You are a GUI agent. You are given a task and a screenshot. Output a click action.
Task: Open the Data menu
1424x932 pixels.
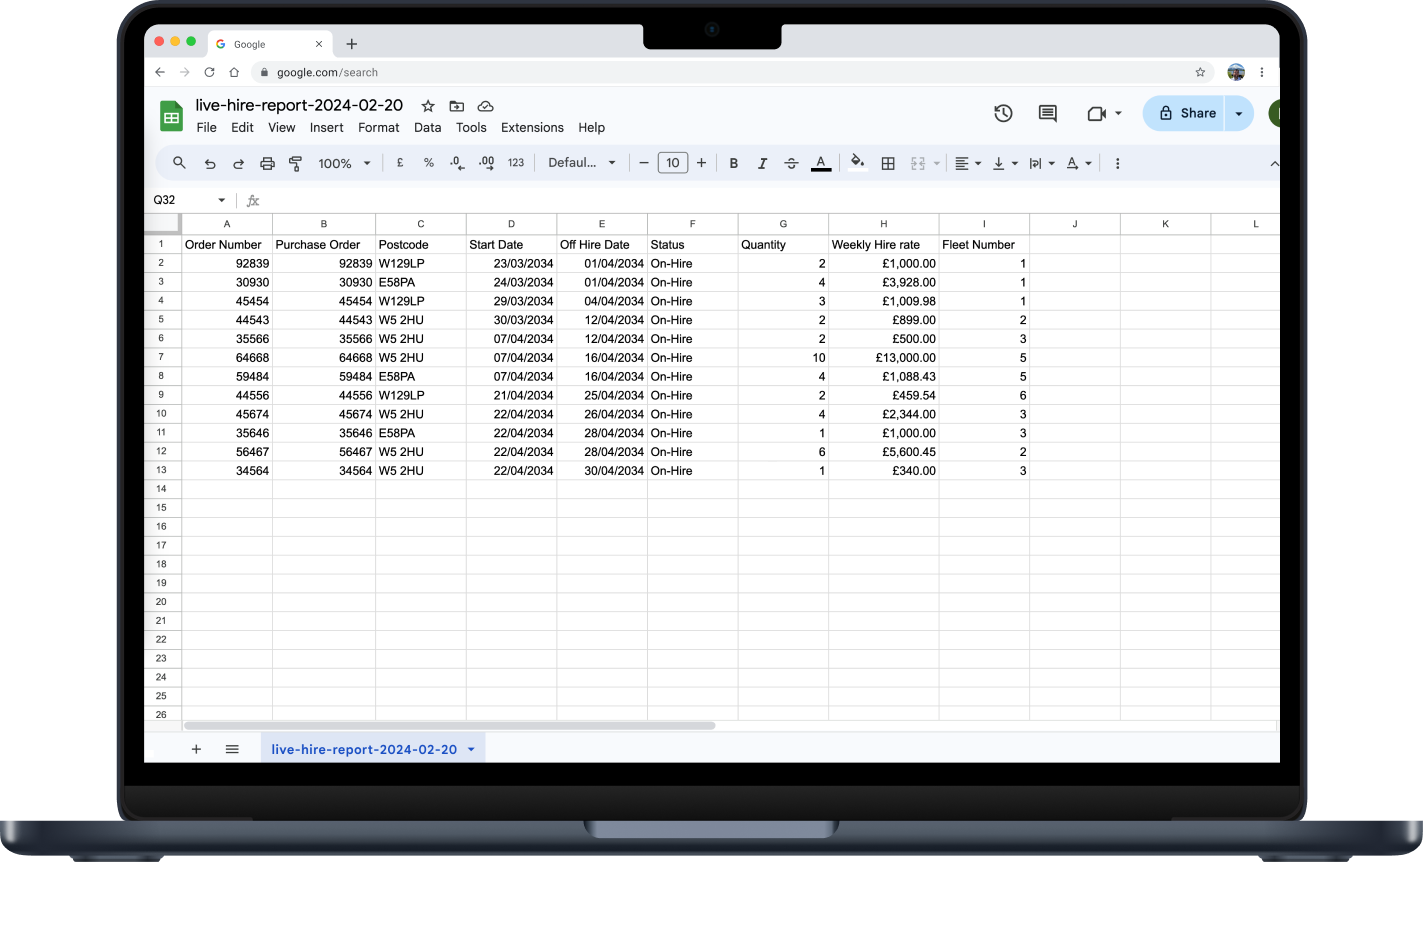tap(428, 128)
